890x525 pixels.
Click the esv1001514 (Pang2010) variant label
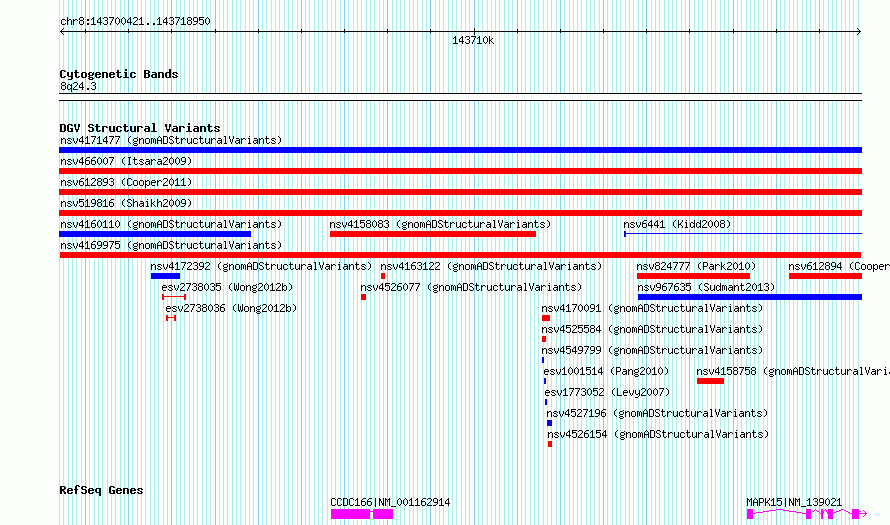pyautogui.click(x=606, y=371)
